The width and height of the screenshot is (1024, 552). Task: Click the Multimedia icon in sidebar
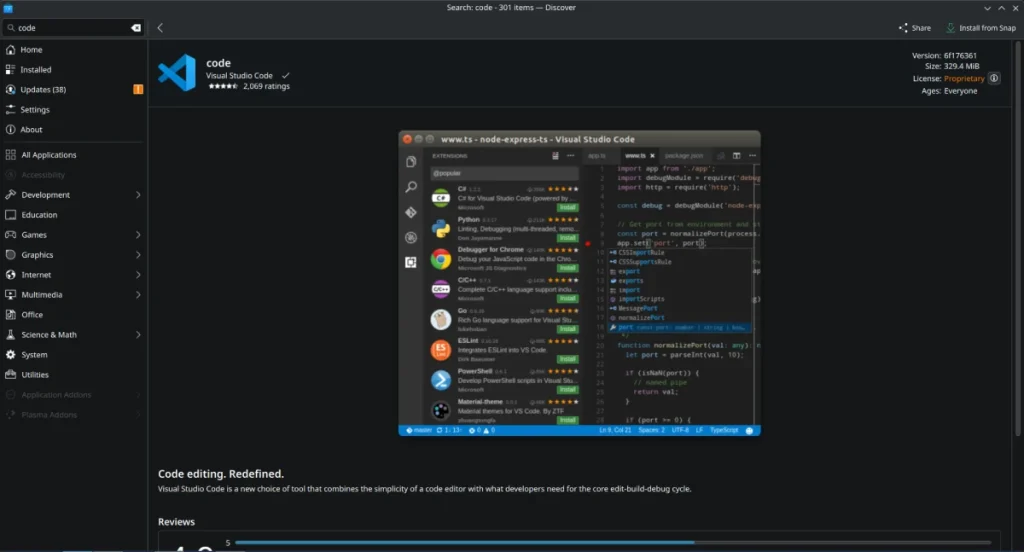pos(10,295)
